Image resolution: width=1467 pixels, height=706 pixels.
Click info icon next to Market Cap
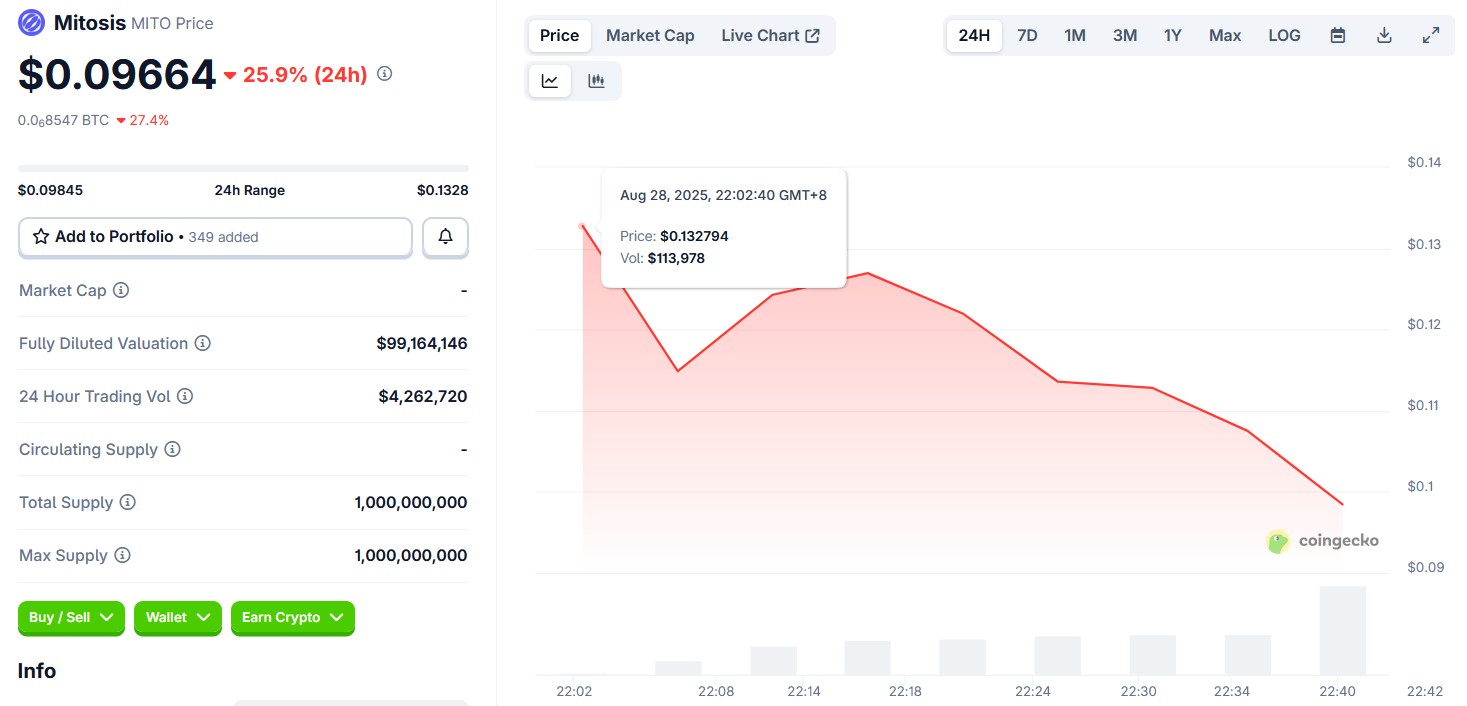point(121,290)
